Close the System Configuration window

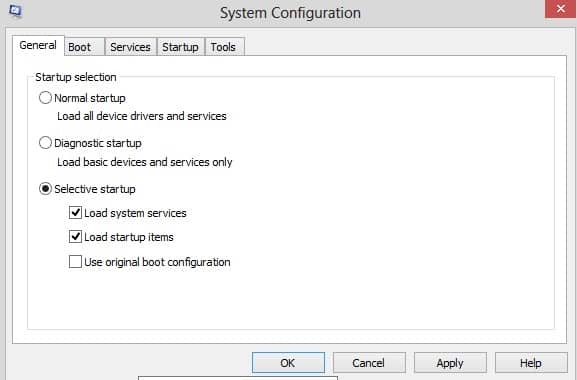click(x=560, y=8)
